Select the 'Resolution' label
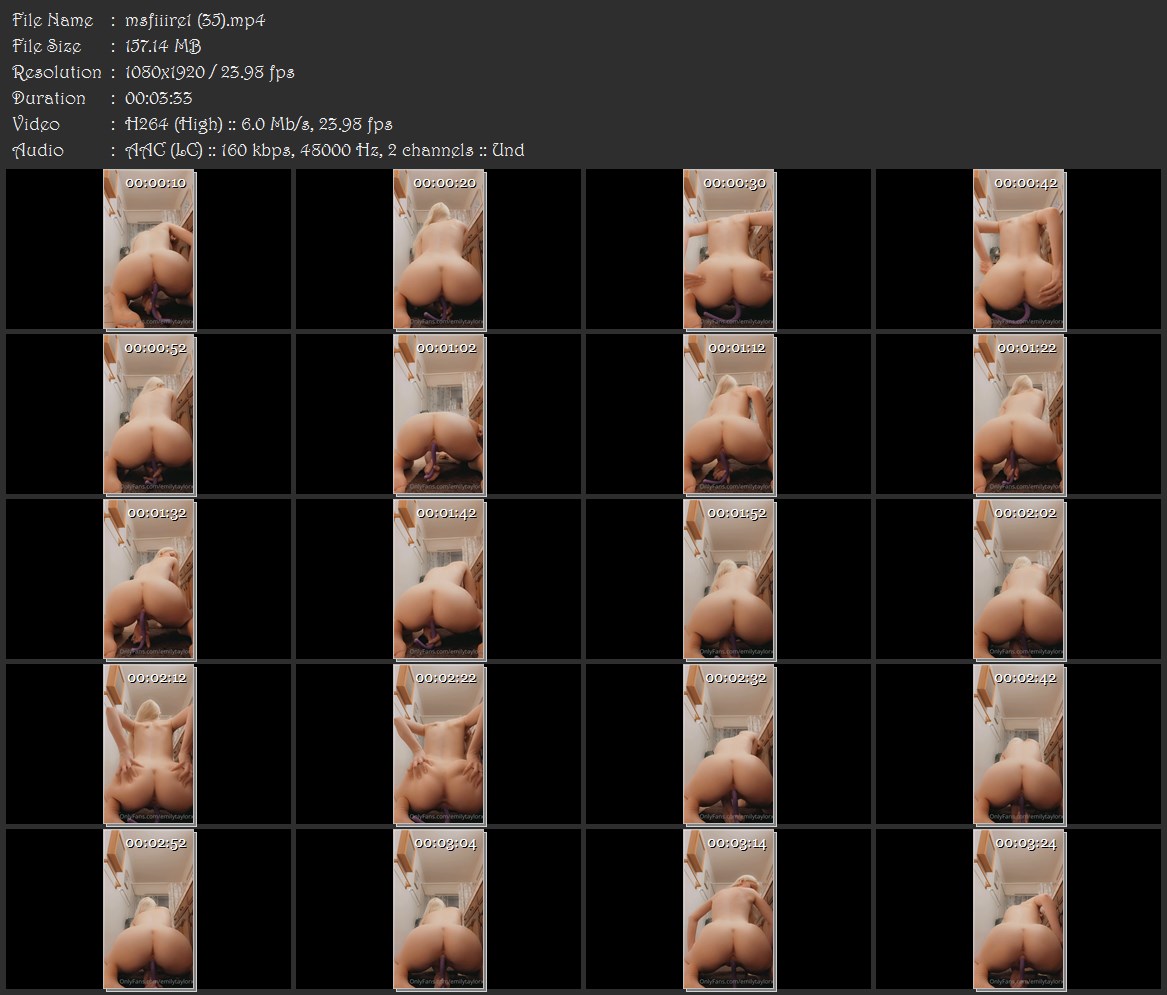This screenshot has width=1167, height=995. [57, 72]
